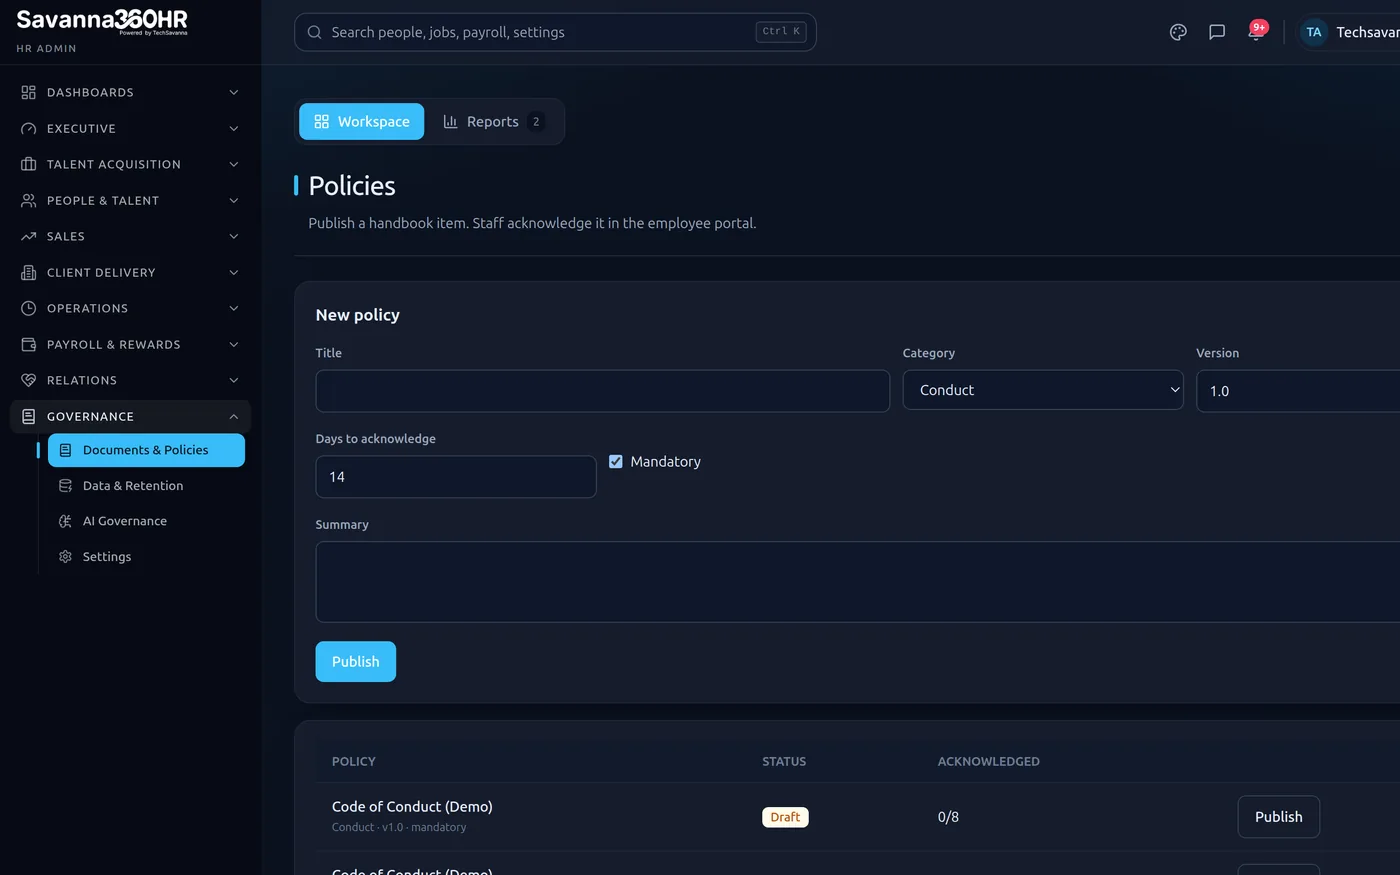This screenshot has width=1400, height=875.
Task: Click the AI Governance brain icon
Action: pos(65,521)
